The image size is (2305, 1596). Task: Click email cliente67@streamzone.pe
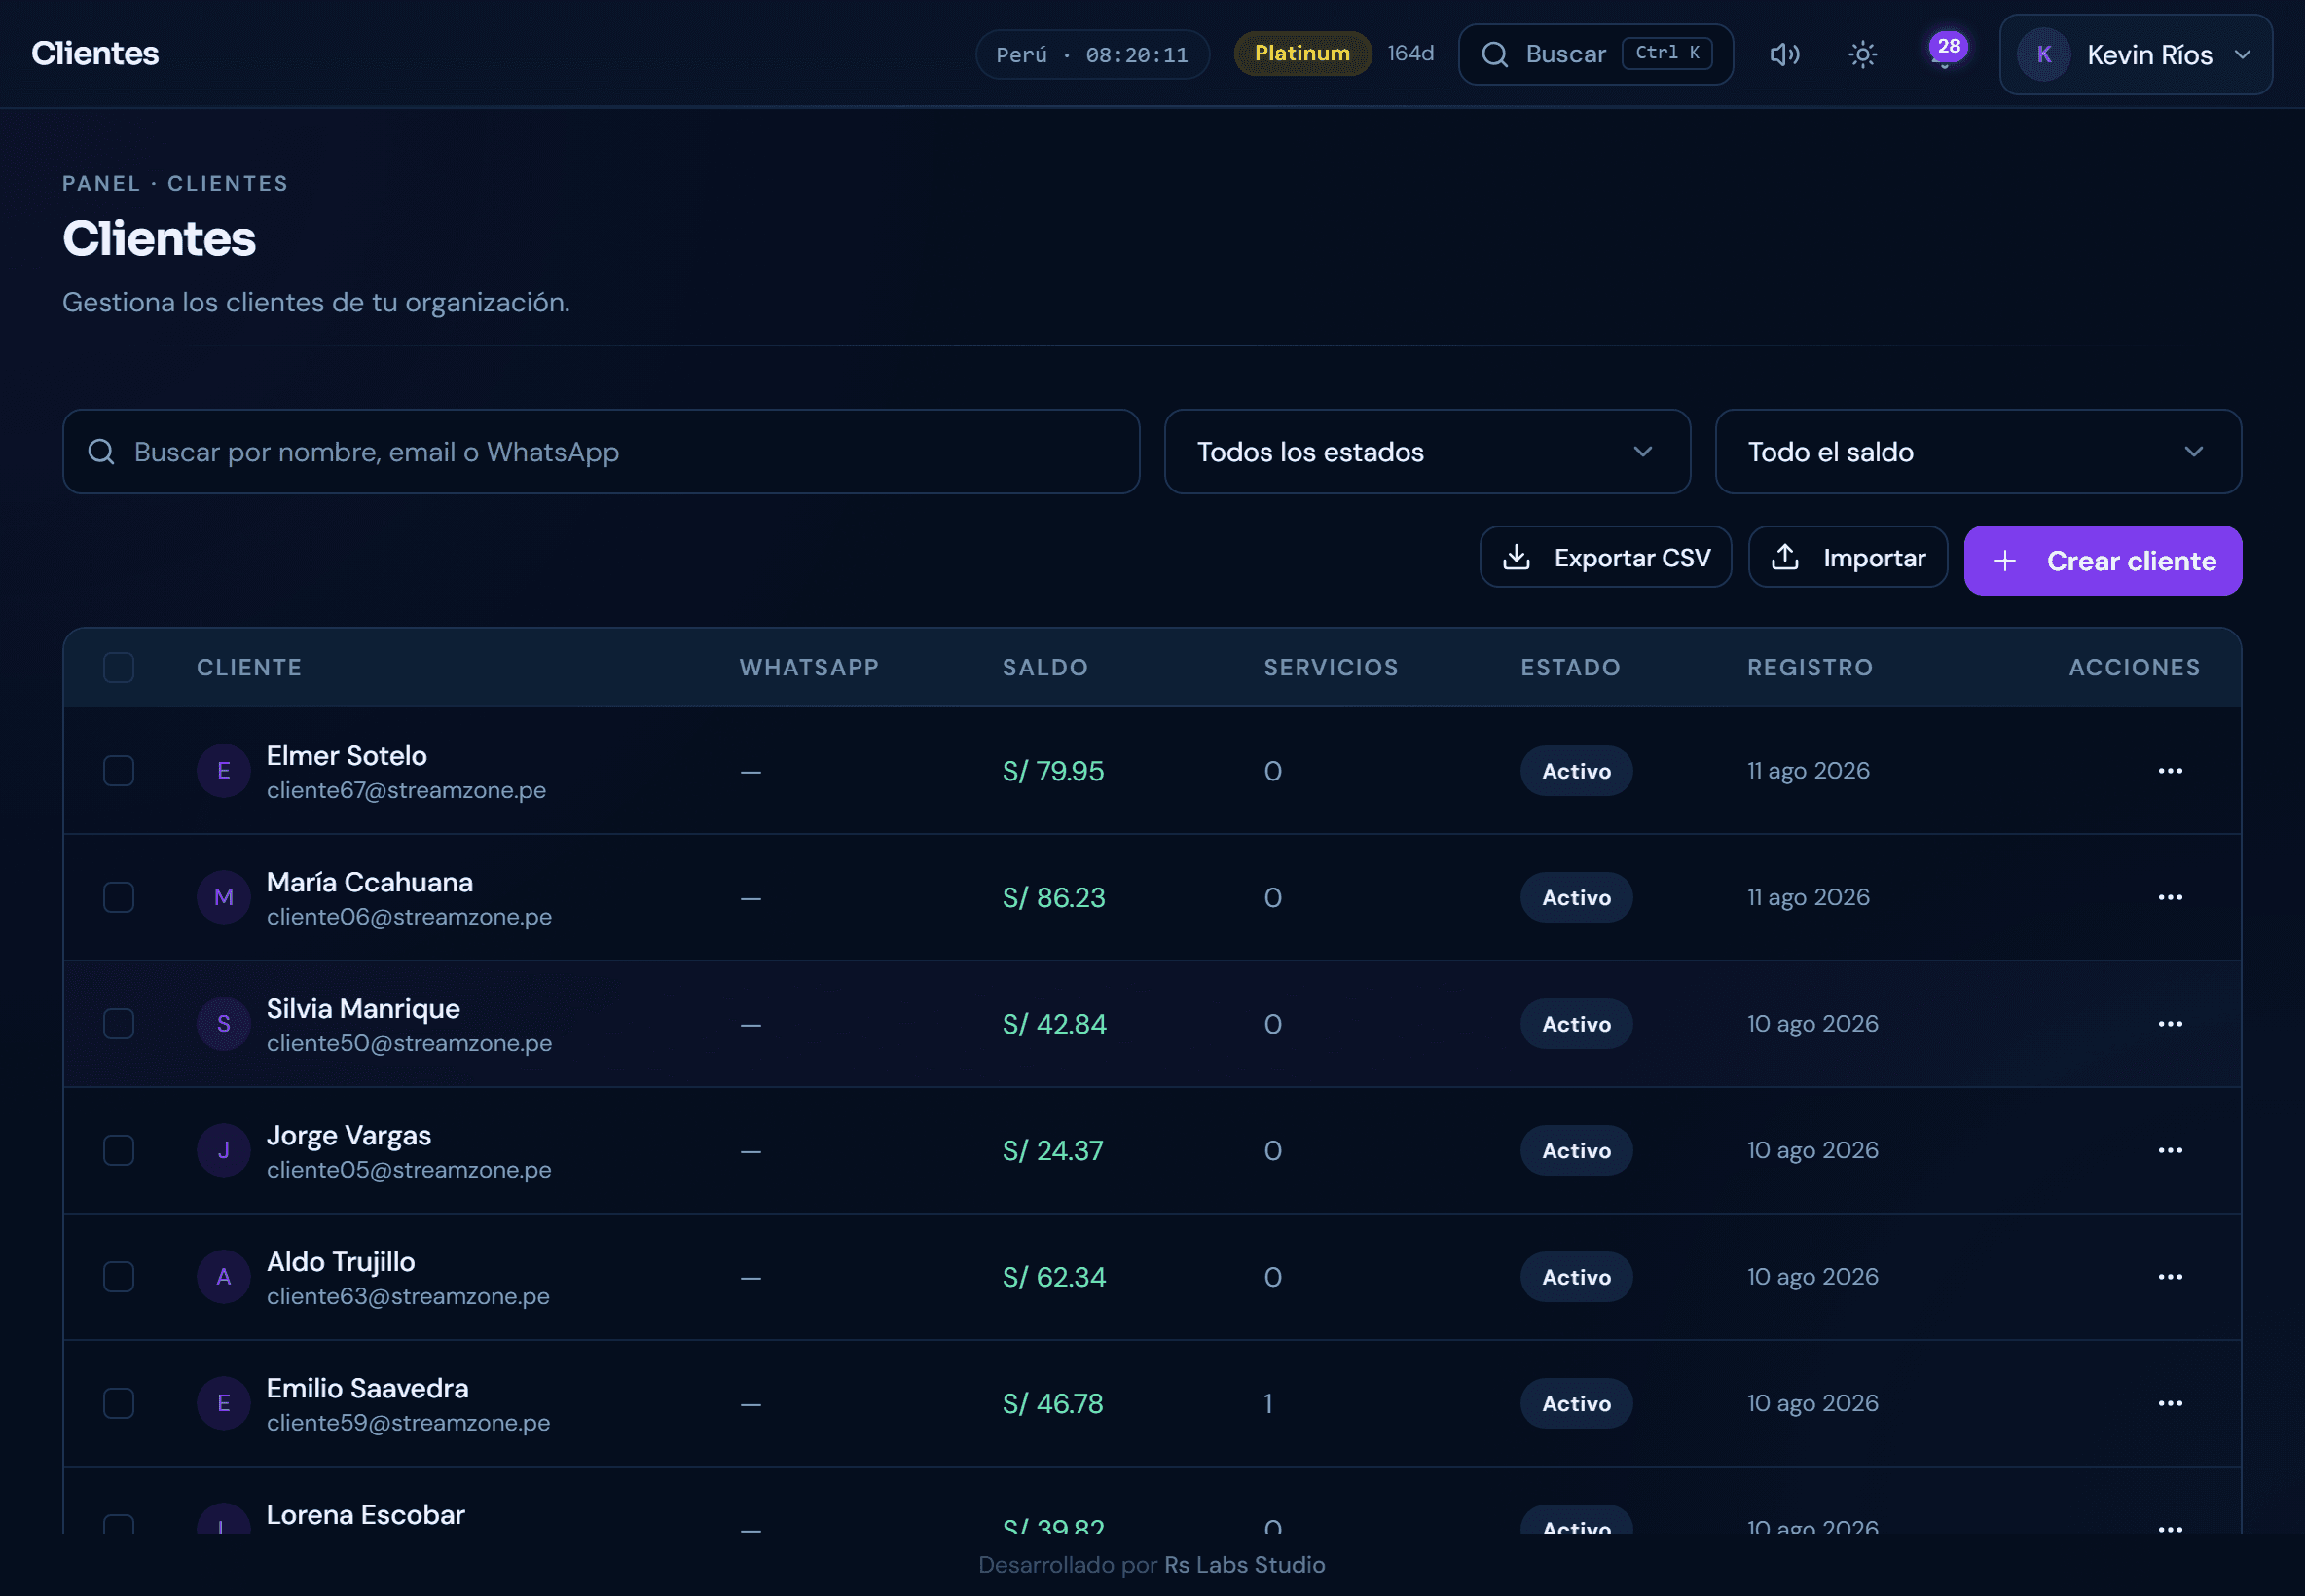click(x=406, y=790)
